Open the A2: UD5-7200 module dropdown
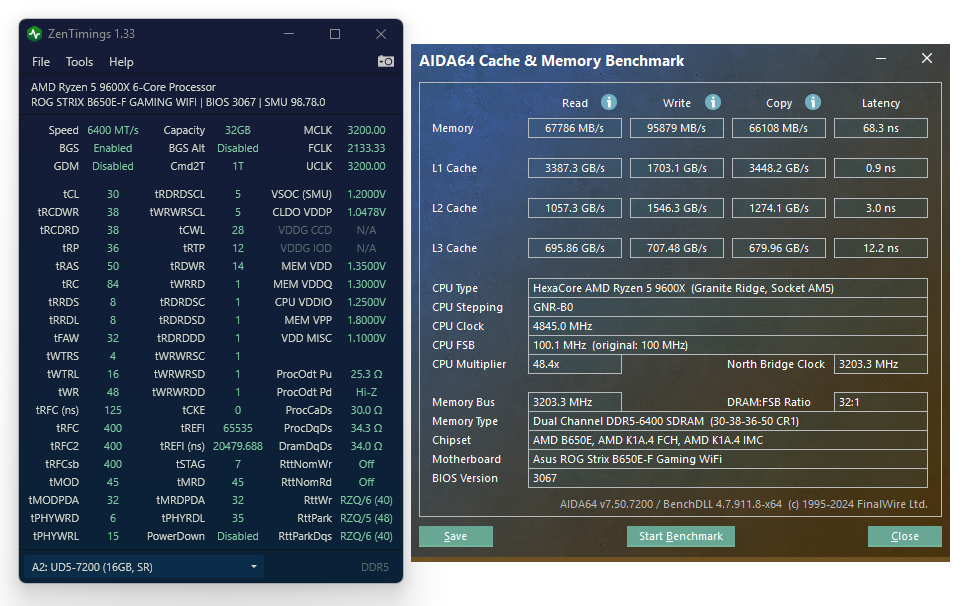Screen dimensions: 964x606 144,567
